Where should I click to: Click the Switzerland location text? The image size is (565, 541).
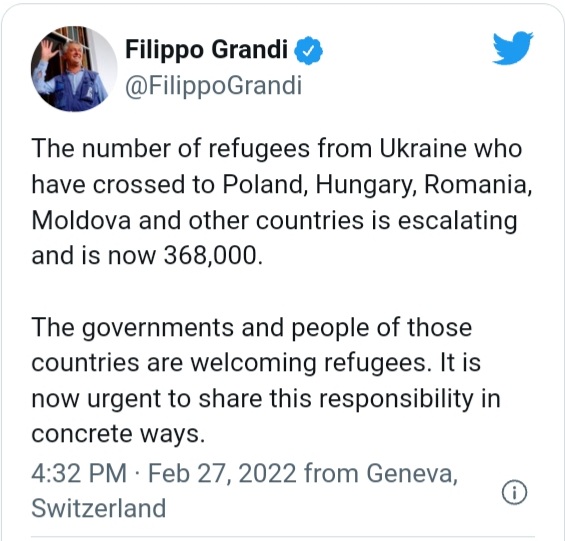point(99,508)
